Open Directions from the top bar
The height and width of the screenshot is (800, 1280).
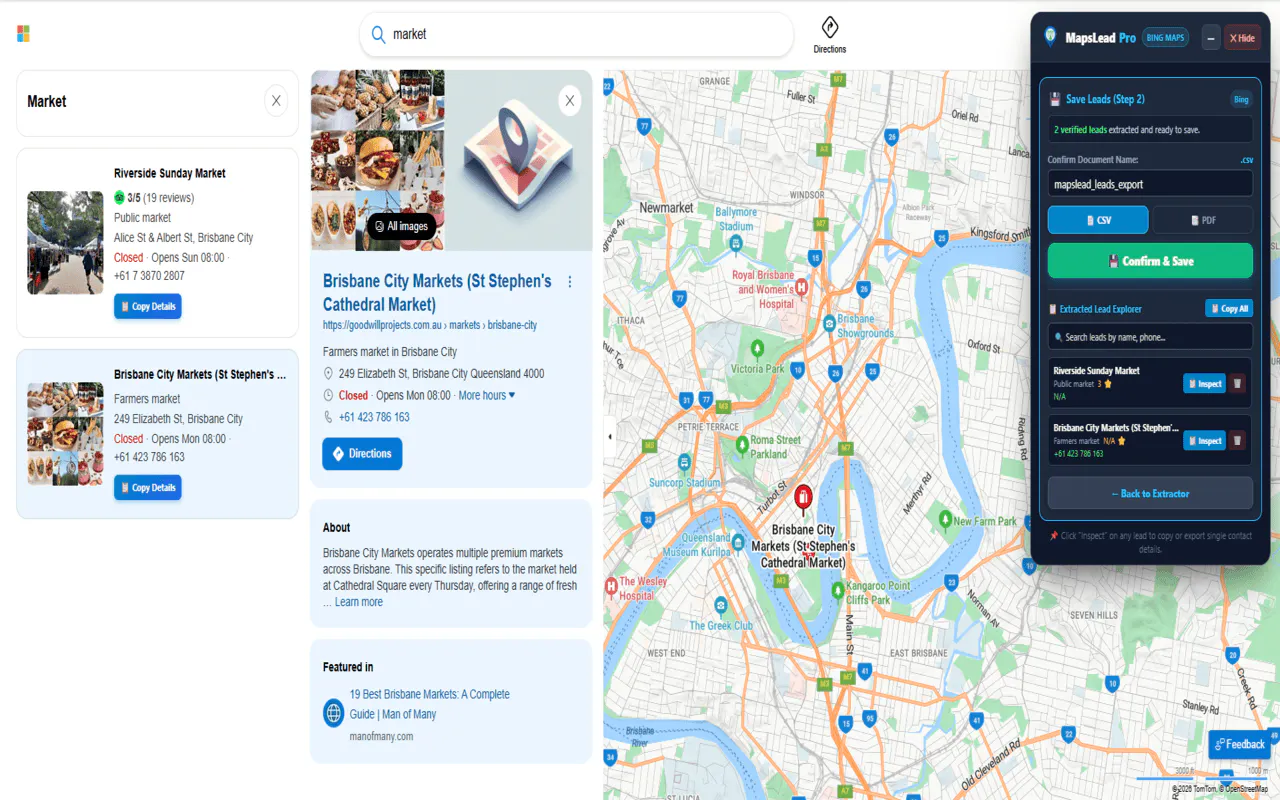(x=829, y=35)
